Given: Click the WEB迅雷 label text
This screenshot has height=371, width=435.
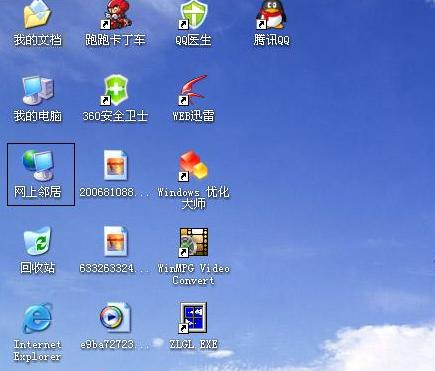Looking at the screenshot, I should coord(193,116).
